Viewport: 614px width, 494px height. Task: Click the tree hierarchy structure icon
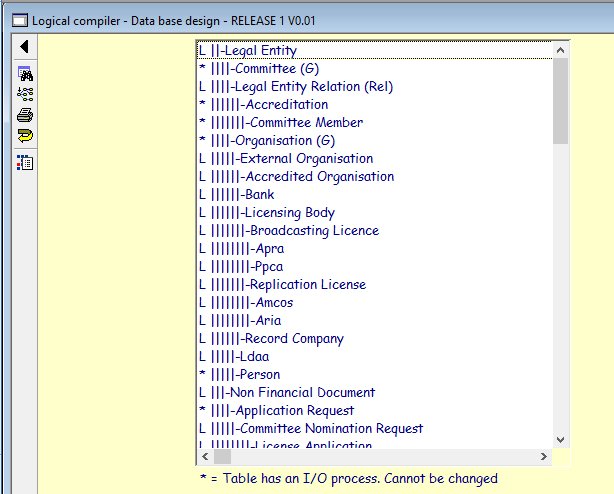click(x=25, y=93)
